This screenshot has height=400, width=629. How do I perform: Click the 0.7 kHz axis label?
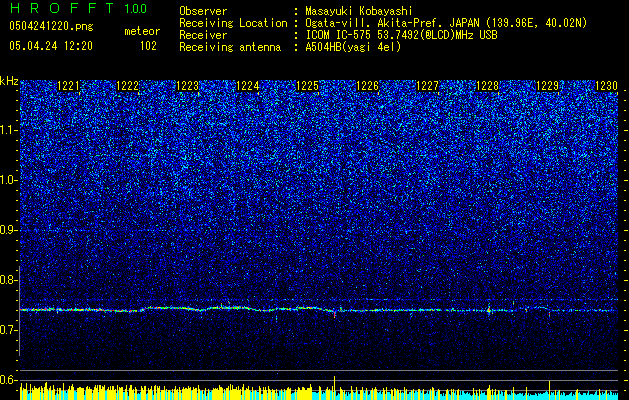click(x=9, y=330)
